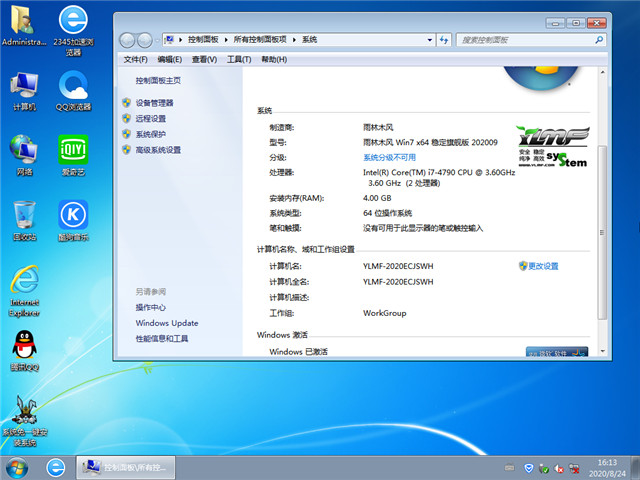Click the shield icon beside 系统保护

coord(127,134)
